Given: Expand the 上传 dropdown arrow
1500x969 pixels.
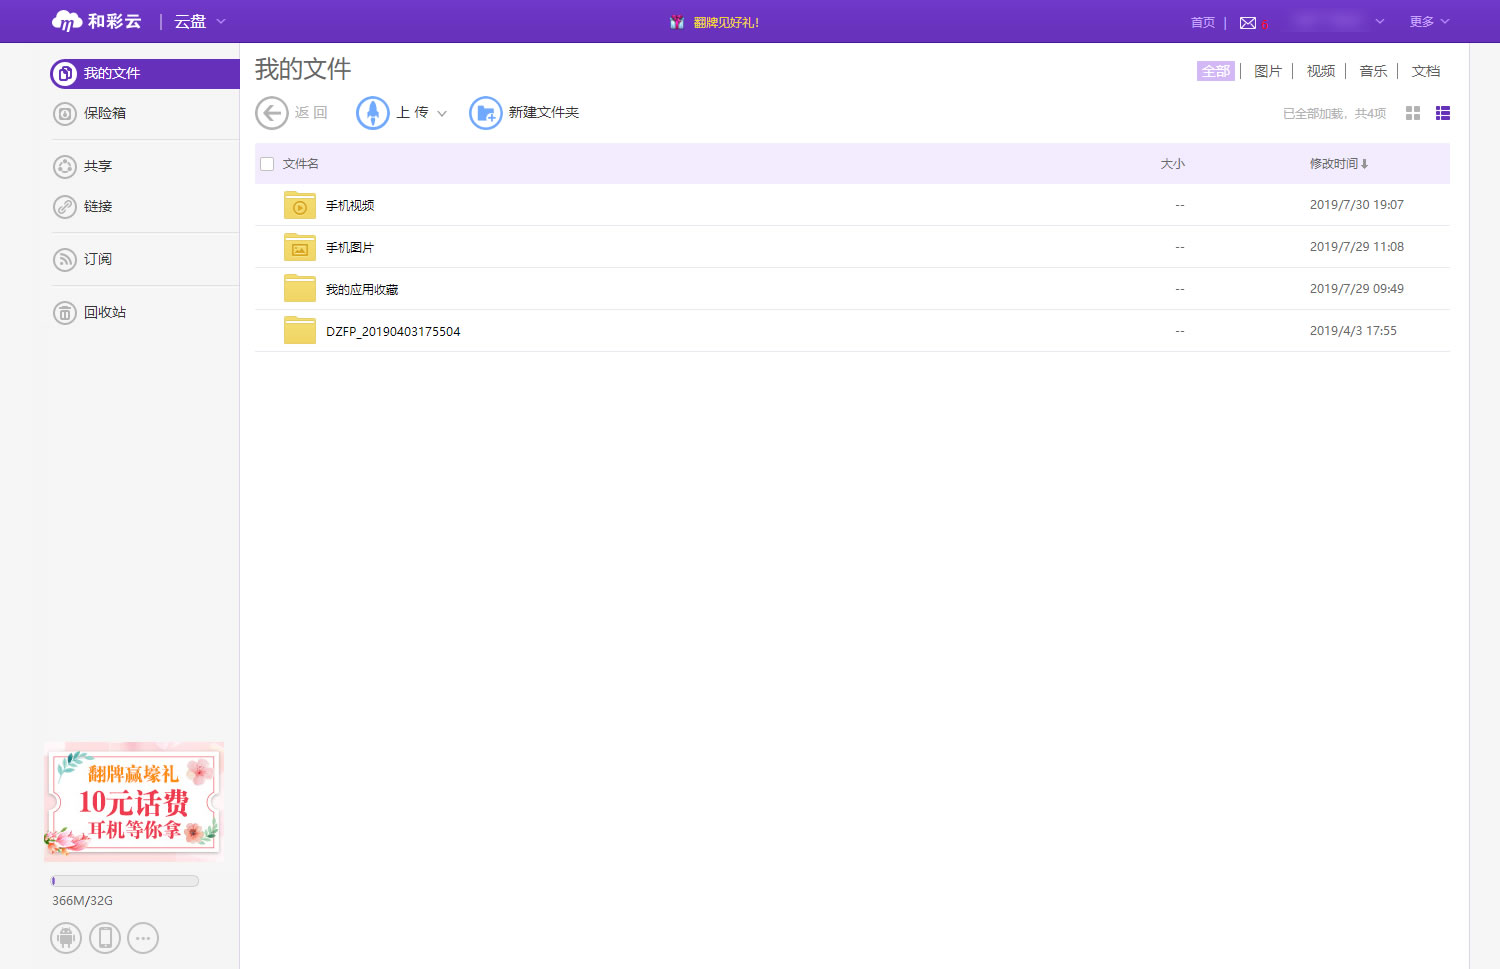Looking at the screenshot, I should click(442, 113).
